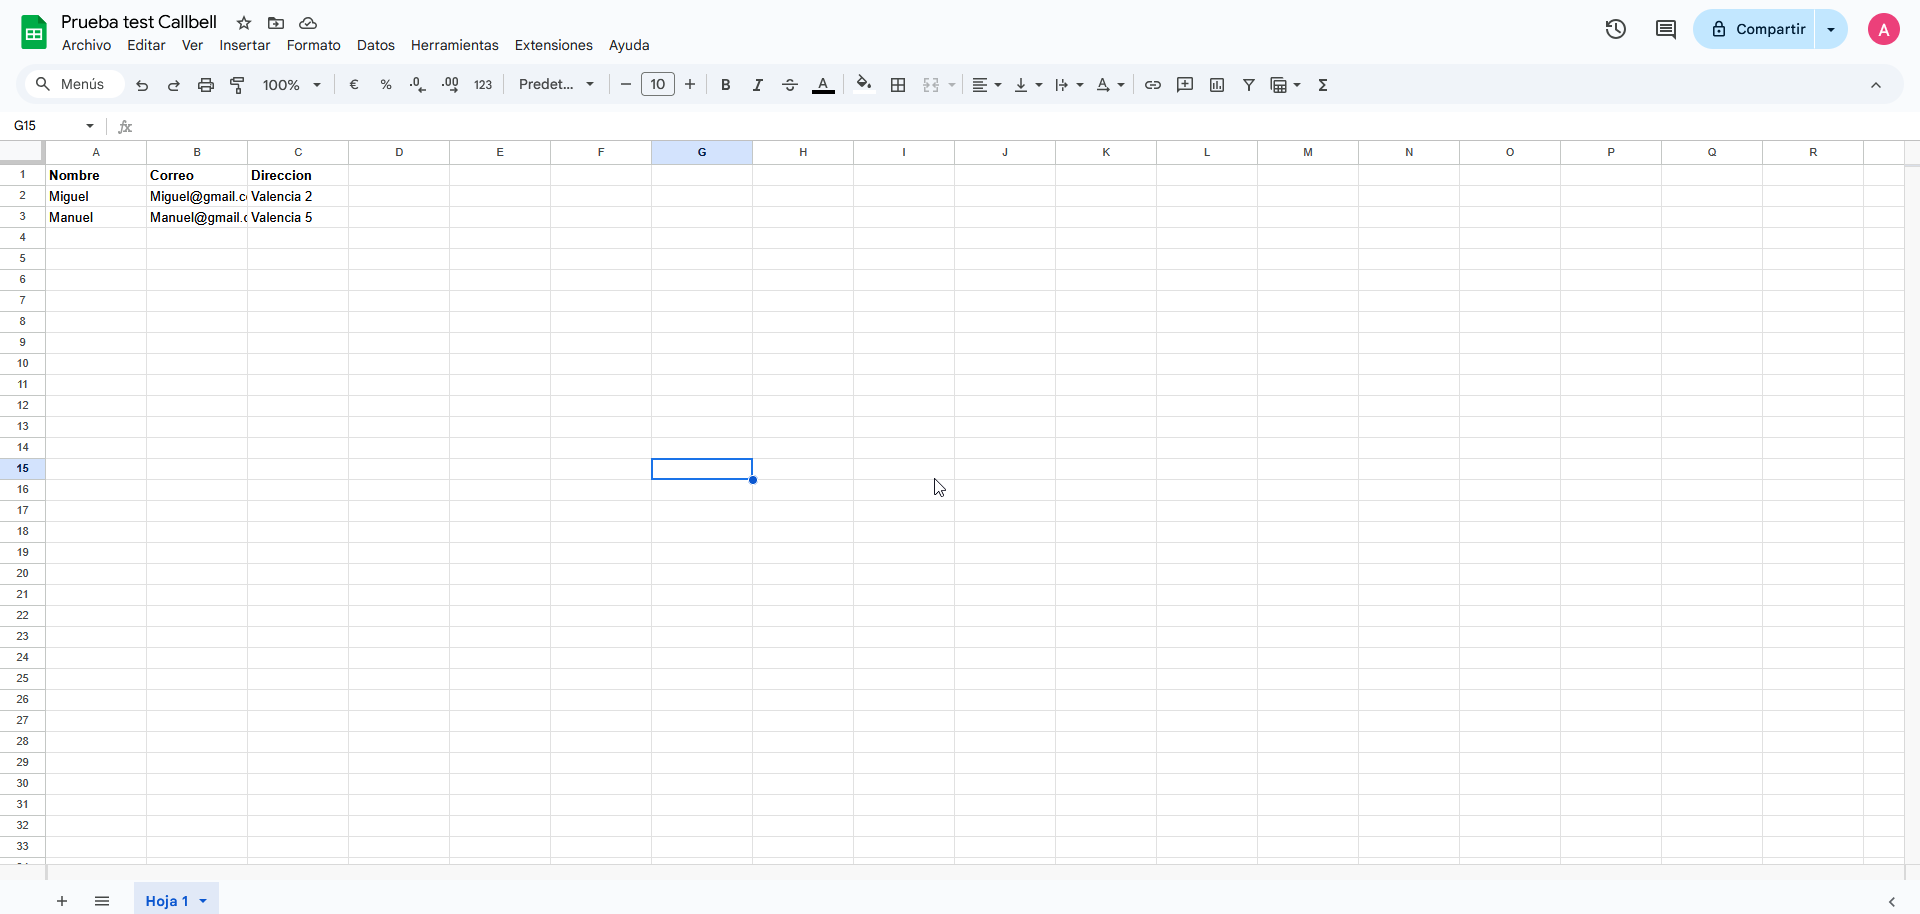Rename the Prueba test Callbell title
The image size is (1920, 914).
point(139,22)
